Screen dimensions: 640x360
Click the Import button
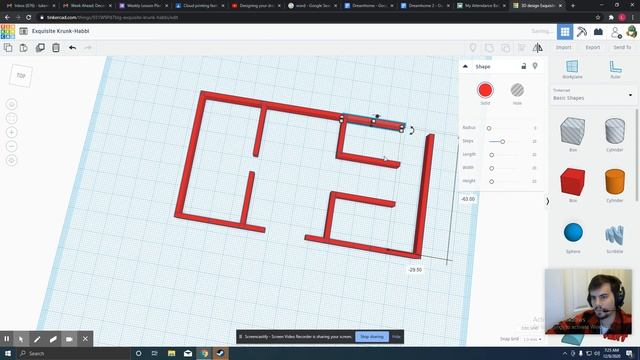pos(563,48)
